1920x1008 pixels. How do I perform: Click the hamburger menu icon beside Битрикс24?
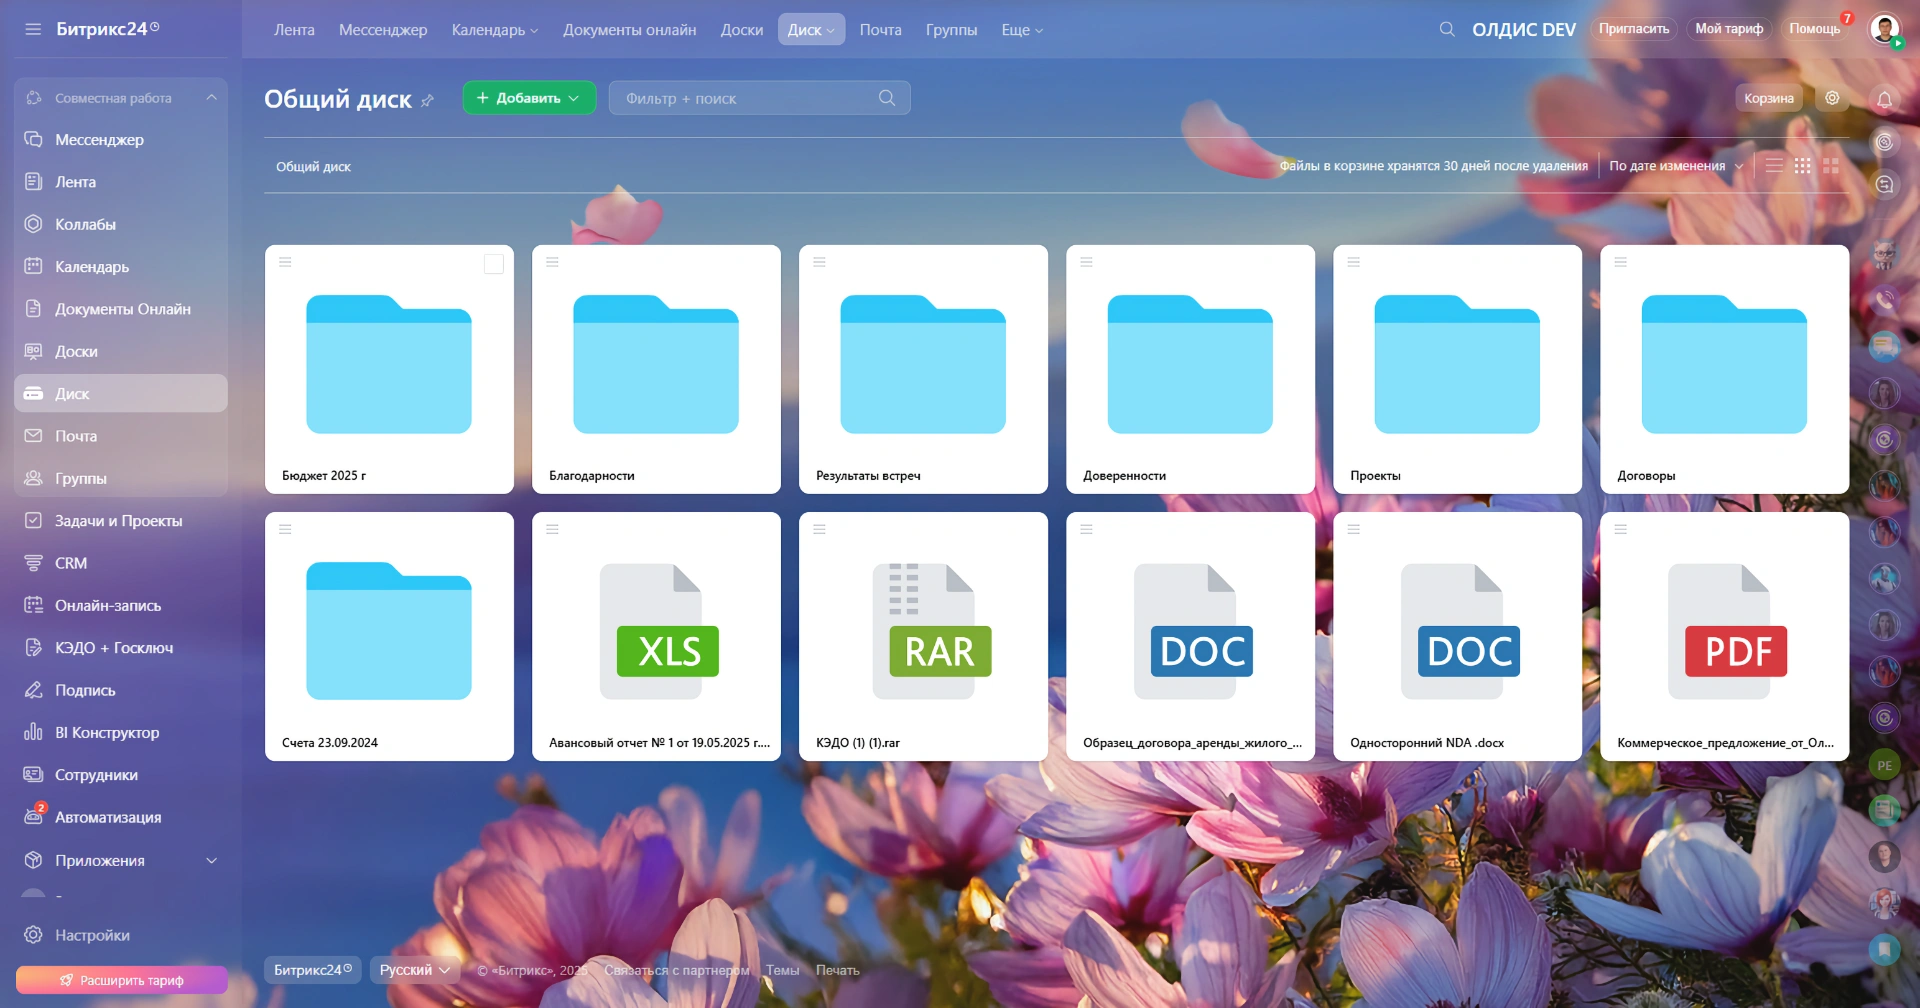pyautogui.click(x=33, y=29)
